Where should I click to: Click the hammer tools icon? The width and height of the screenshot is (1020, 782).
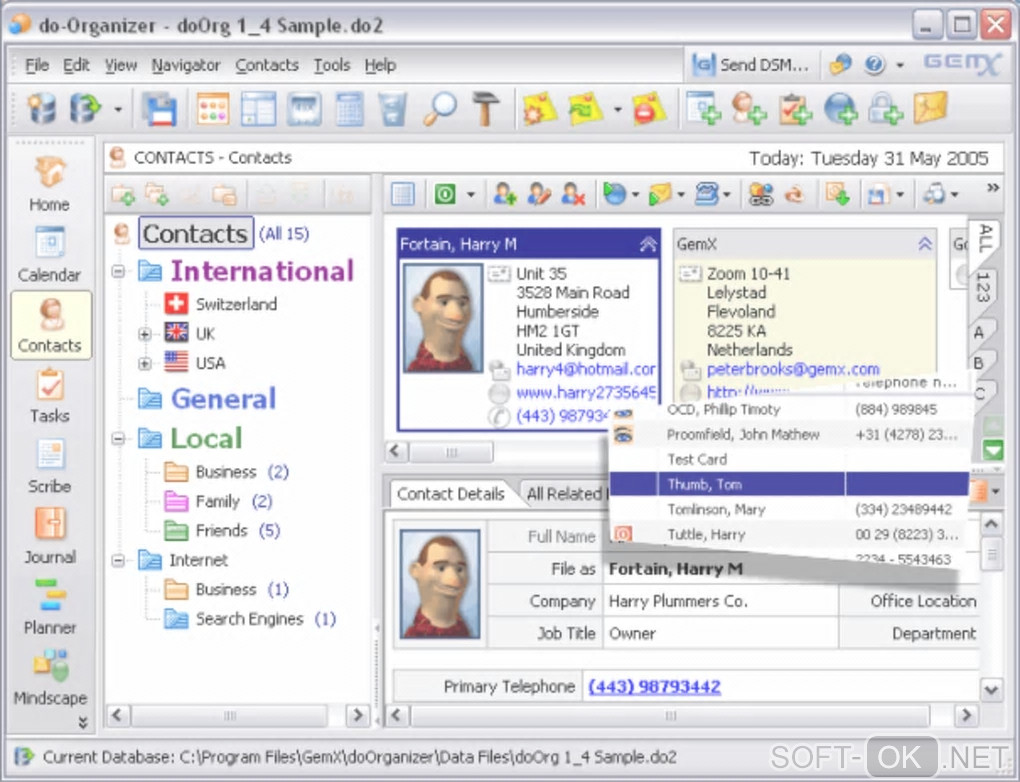click(485, 109)
